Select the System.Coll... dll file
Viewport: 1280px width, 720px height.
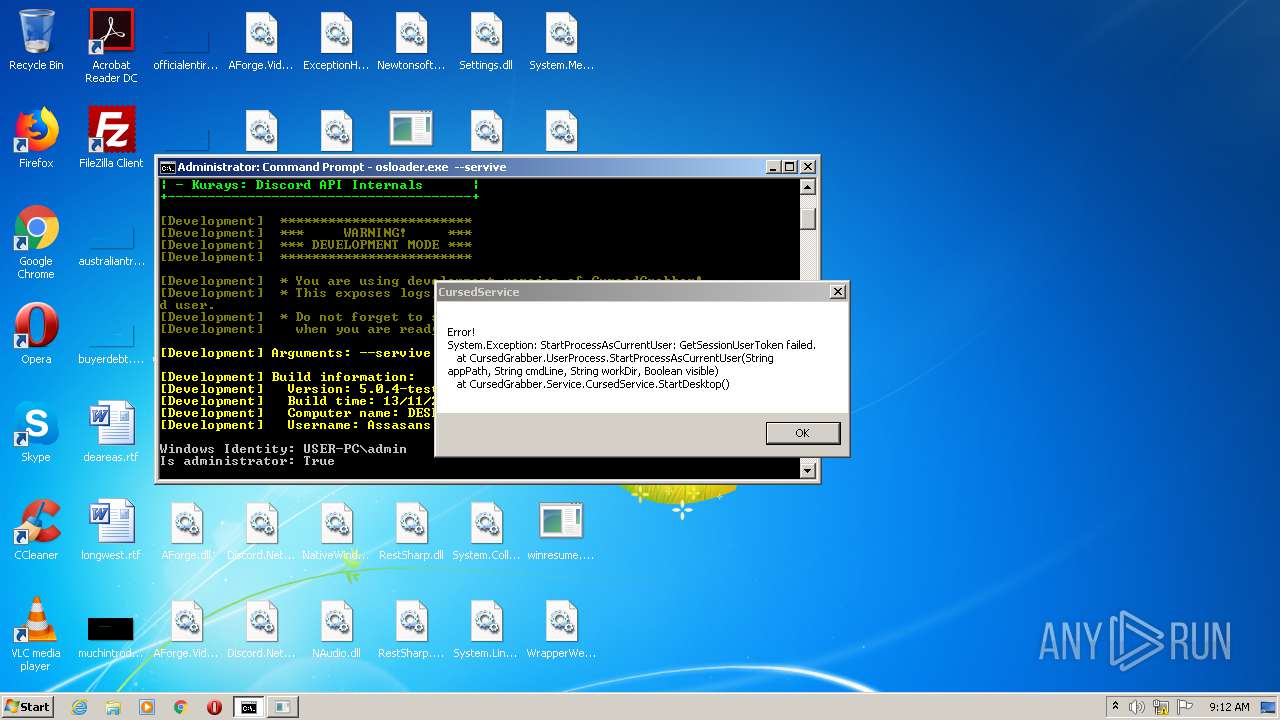pyautogui.click(x=486, y=531)
